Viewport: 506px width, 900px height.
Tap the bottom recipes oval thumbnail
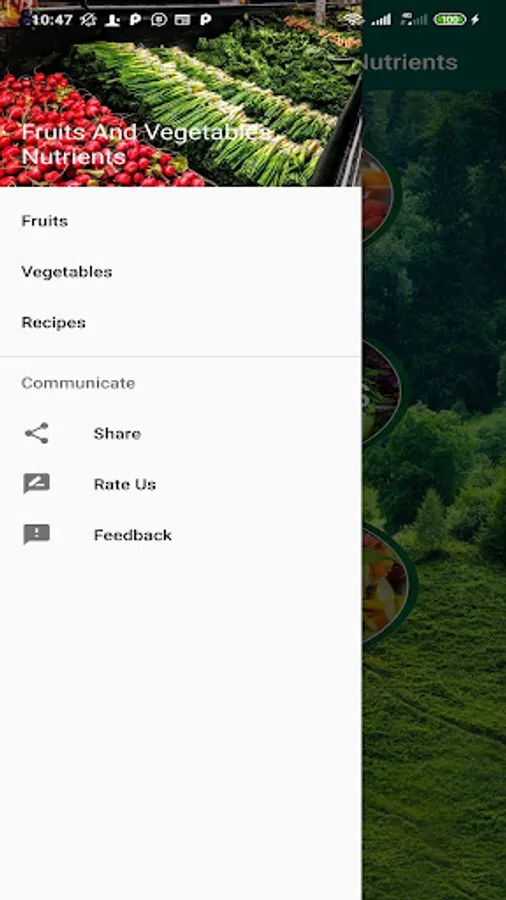(x=386, y=584)
